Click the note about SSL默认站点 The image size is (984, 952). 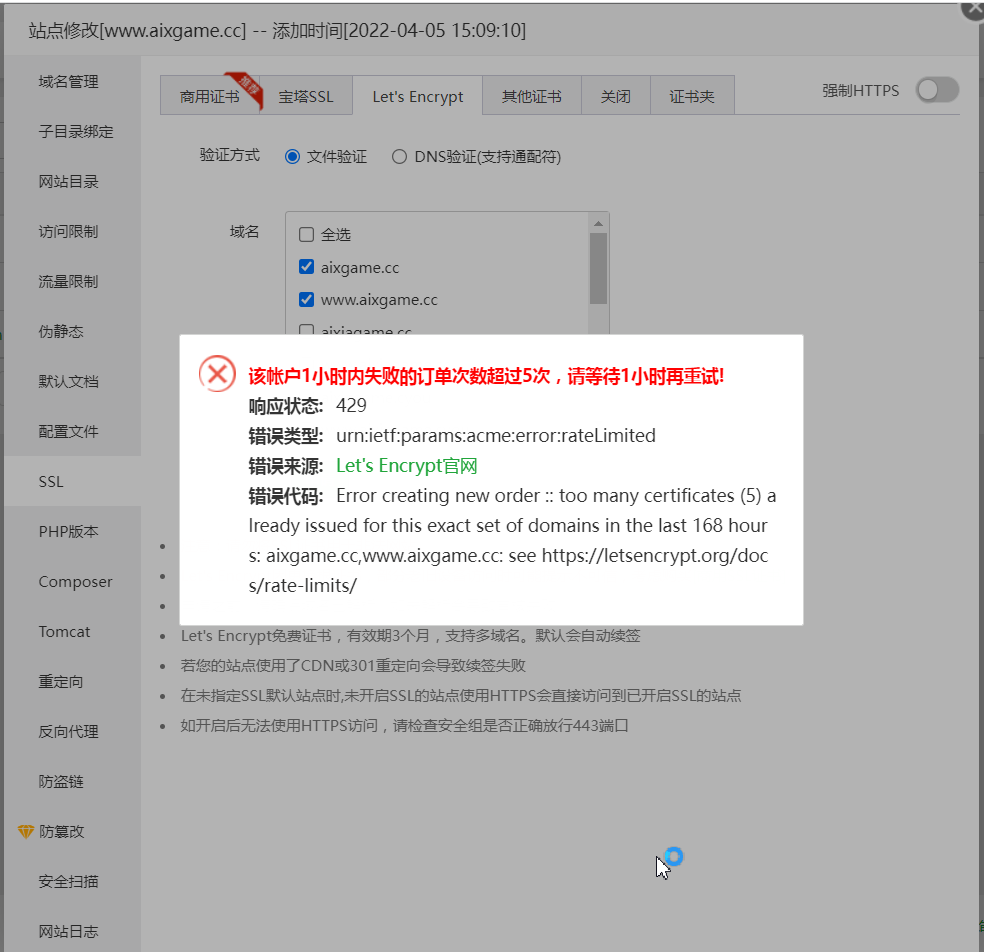tap(461, 696)
